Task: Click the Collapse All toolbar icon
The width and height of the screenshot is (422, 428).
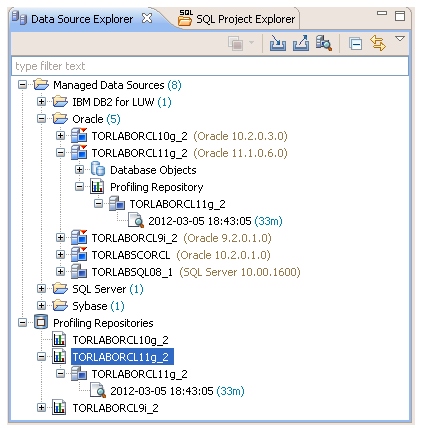Action: [x=355, y=44]
